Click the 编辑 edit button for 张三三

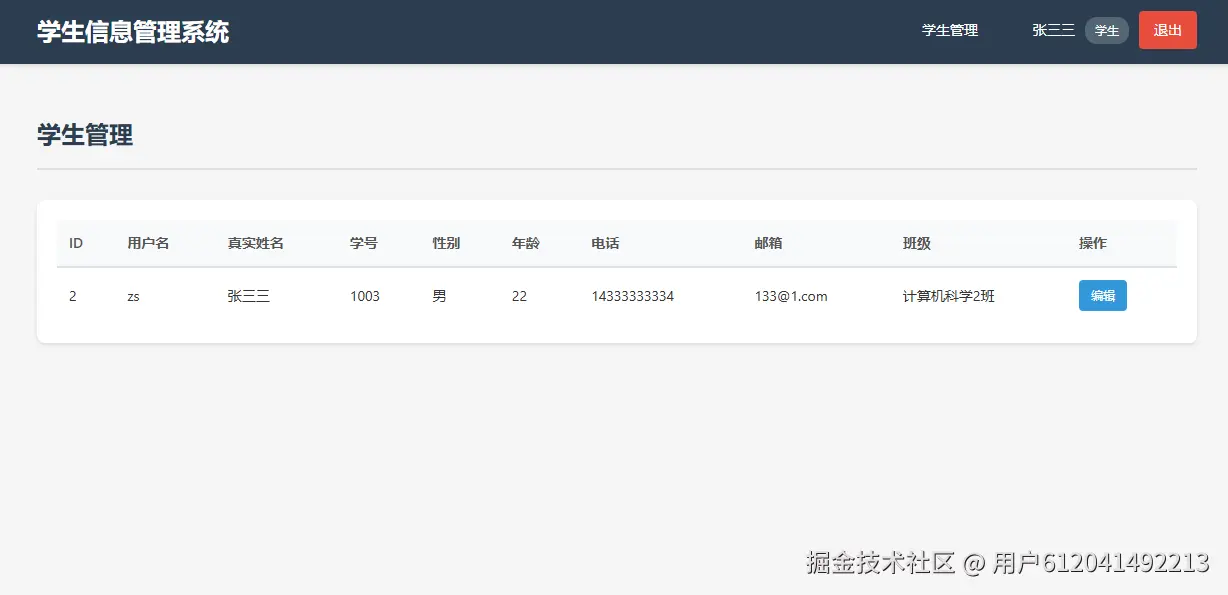tap(1102, 295)
